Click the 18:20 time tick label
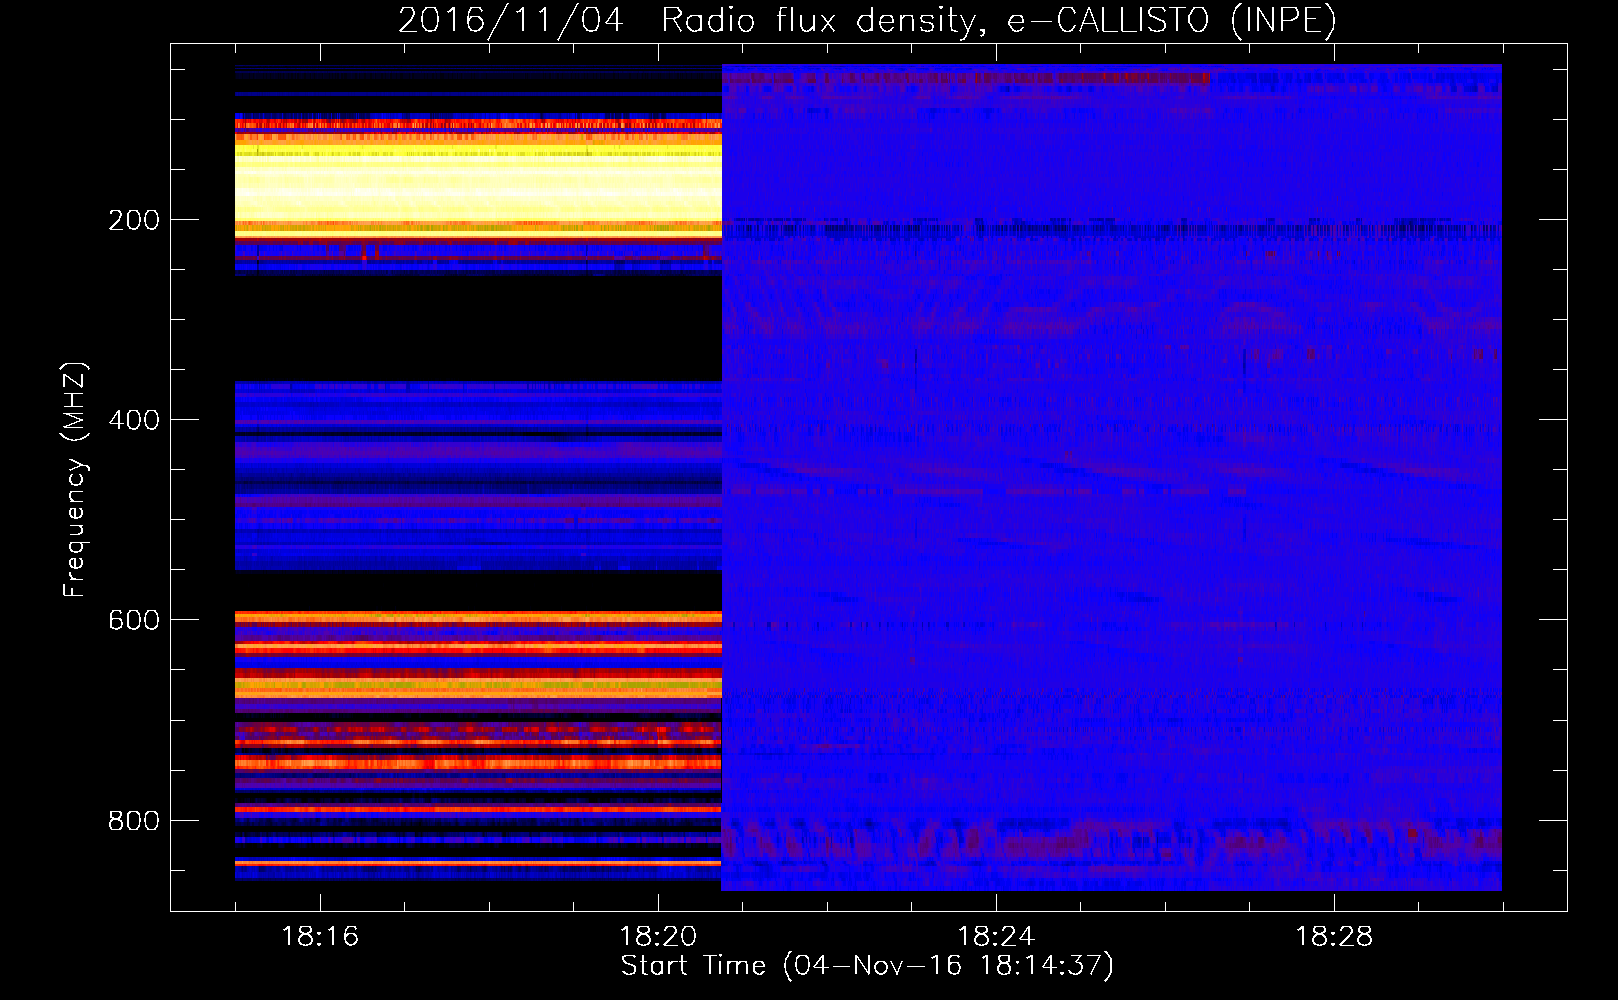 [658, 936]
